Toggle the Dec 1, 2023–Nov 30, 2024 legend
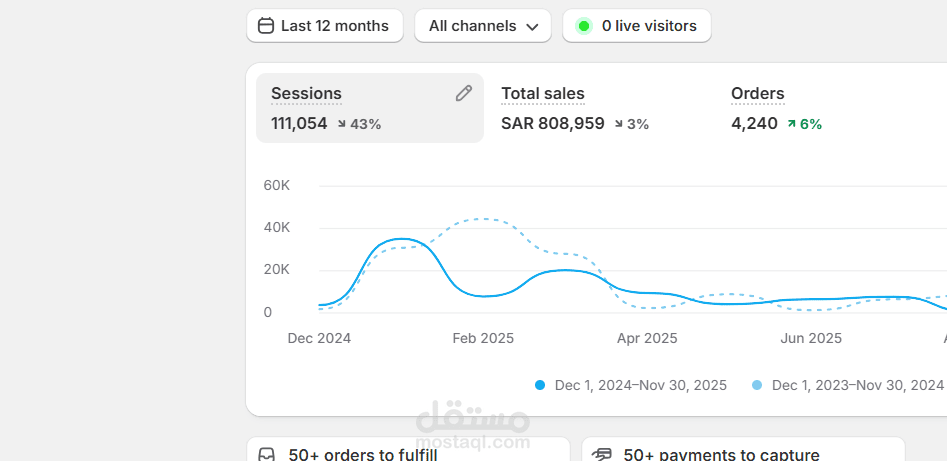The width and height of the screenshot is (947, 461). coord(847,385)
